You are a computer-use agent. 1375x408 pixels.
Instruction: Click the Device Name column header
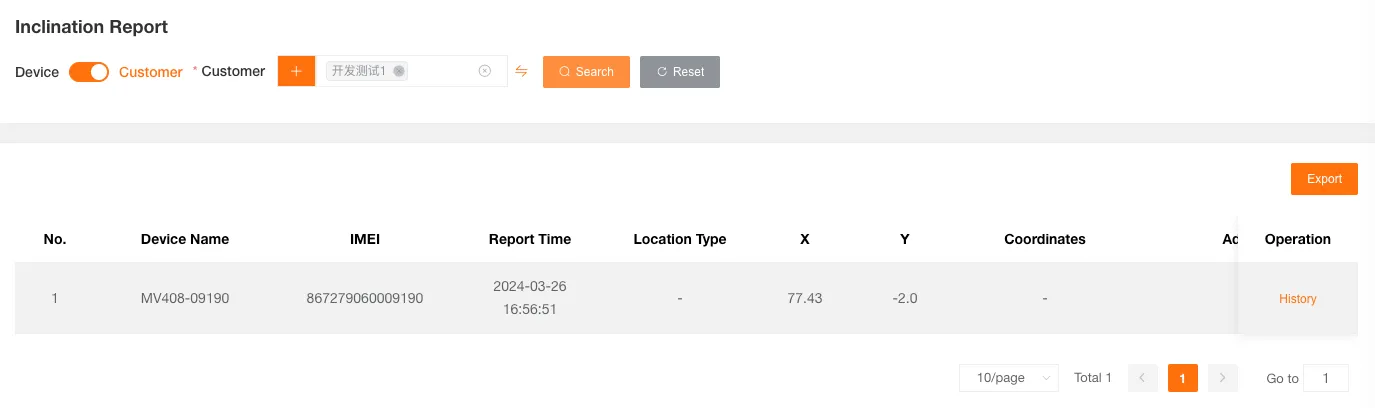(x=185, y=239)
